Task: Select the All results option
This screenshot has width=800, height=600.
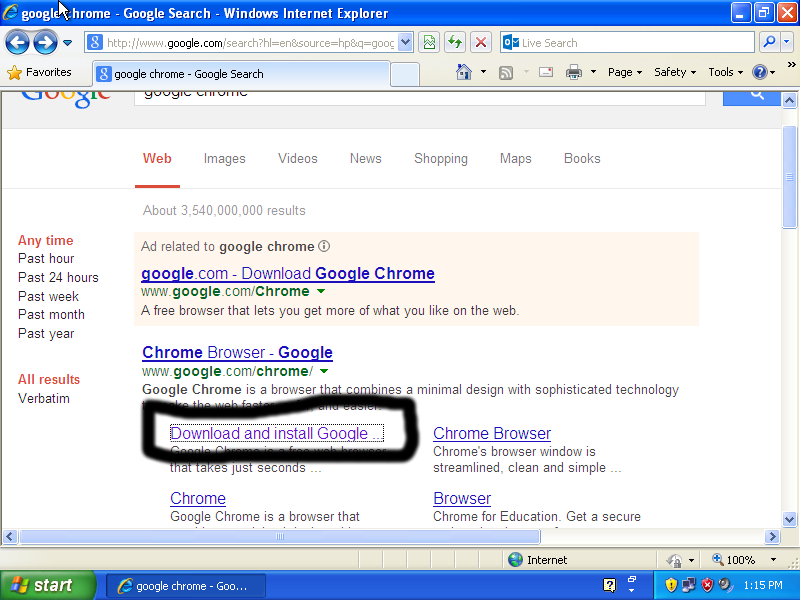Action: pos(48,380)
